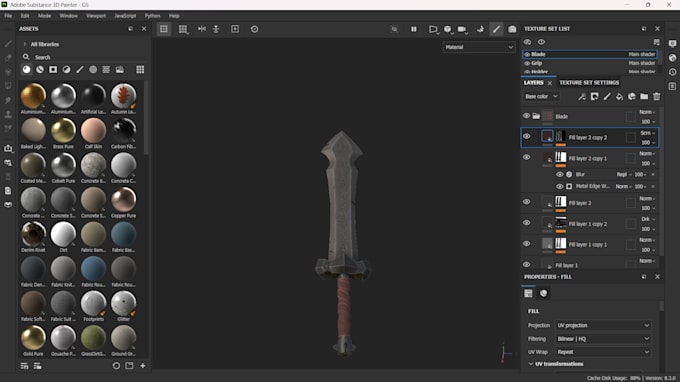Add a fill layer bucket icon
The width and height of the screenshot is (680, 382).
(619, 96)
